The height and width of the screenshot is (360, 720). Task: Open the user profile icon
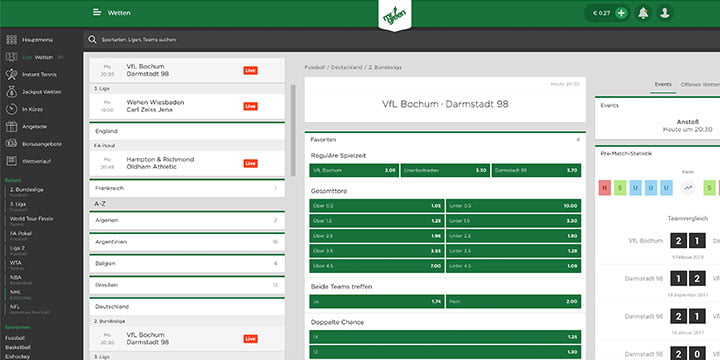[x=664, y=13]
